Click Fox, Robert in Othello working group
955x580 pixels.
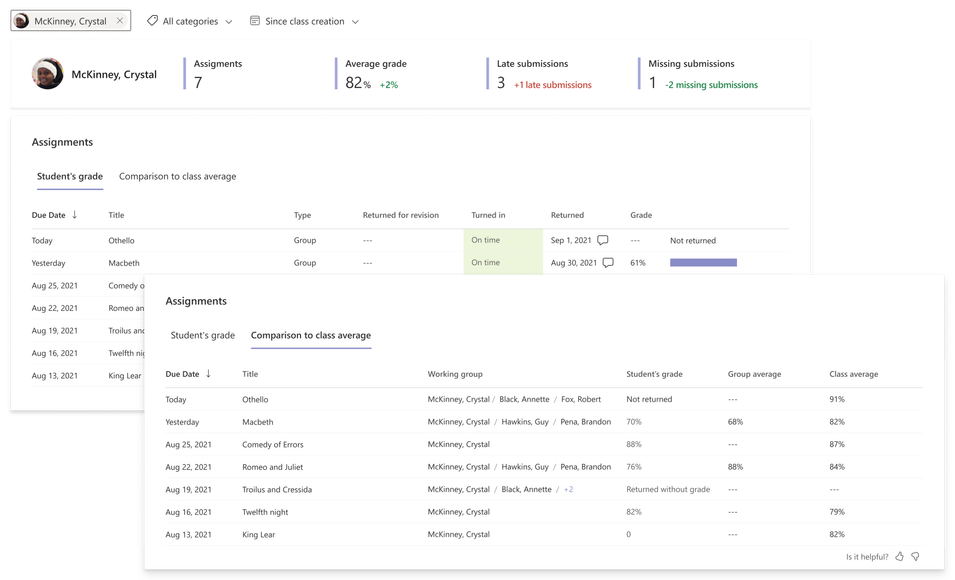(x=580, y=400)
